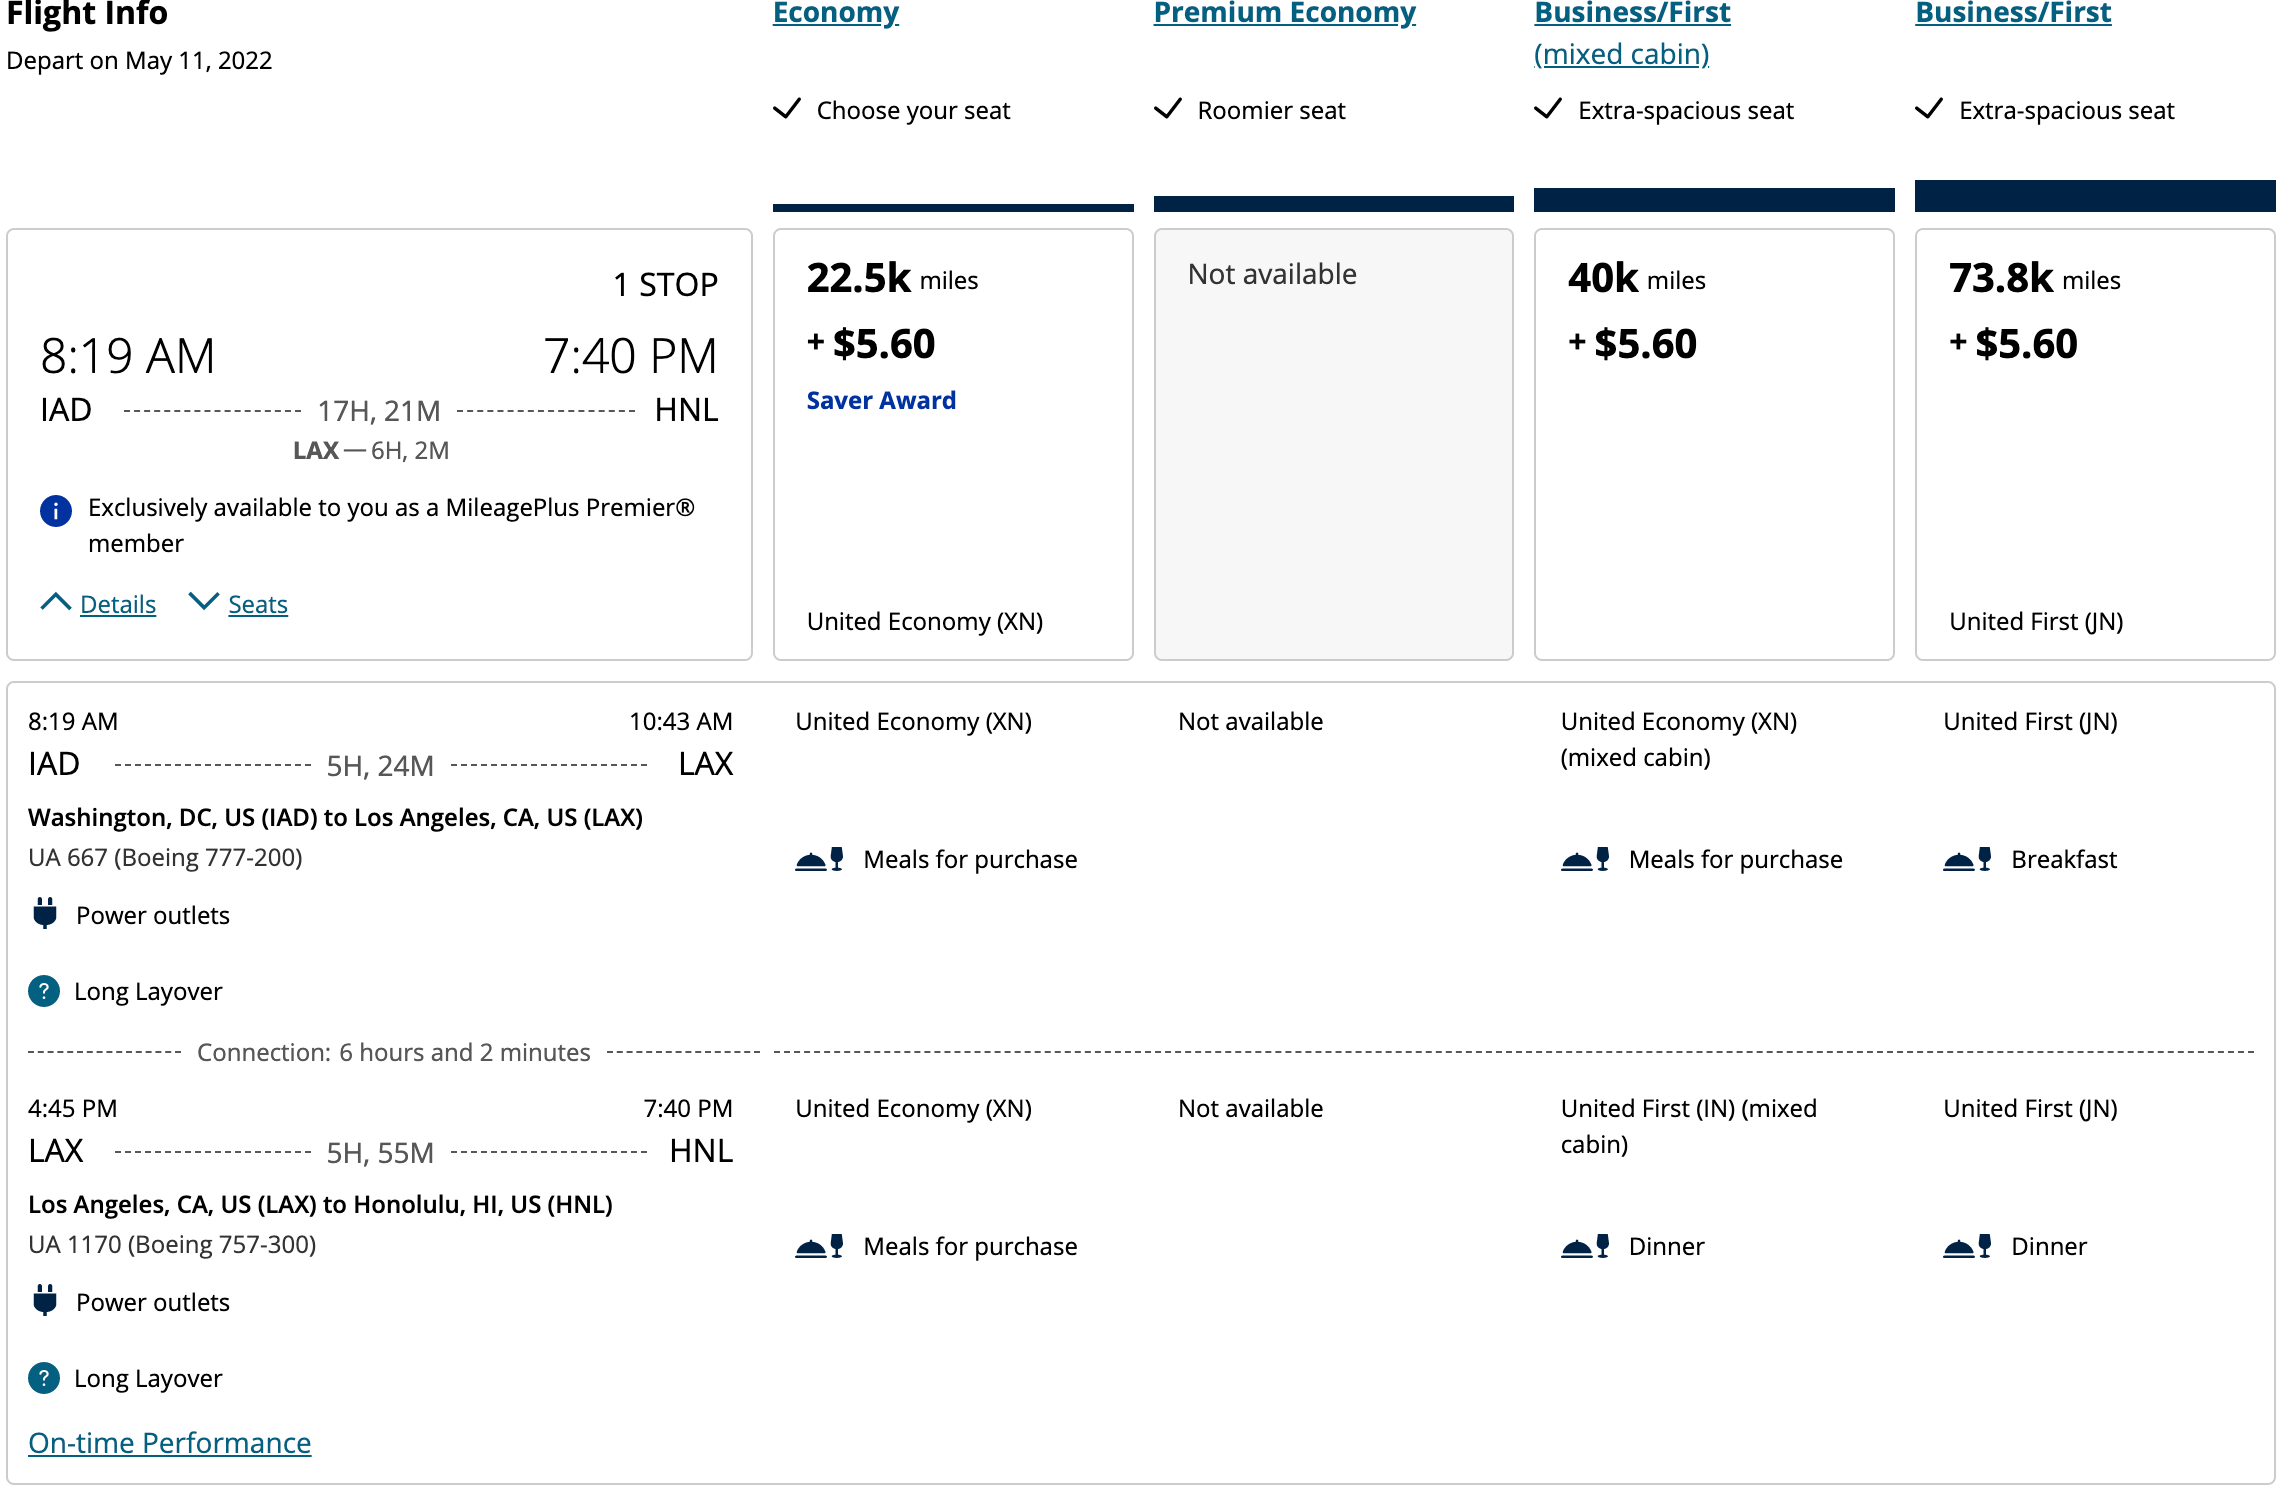
Task: Click the 10:43 AM arrival time
Action: click(x=681, y=721)
